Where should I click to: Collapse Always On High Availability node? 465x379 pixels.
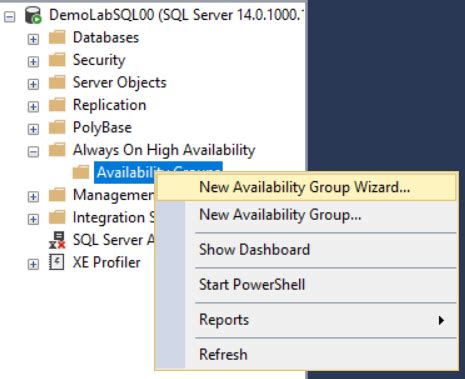(x=33, y=152)
